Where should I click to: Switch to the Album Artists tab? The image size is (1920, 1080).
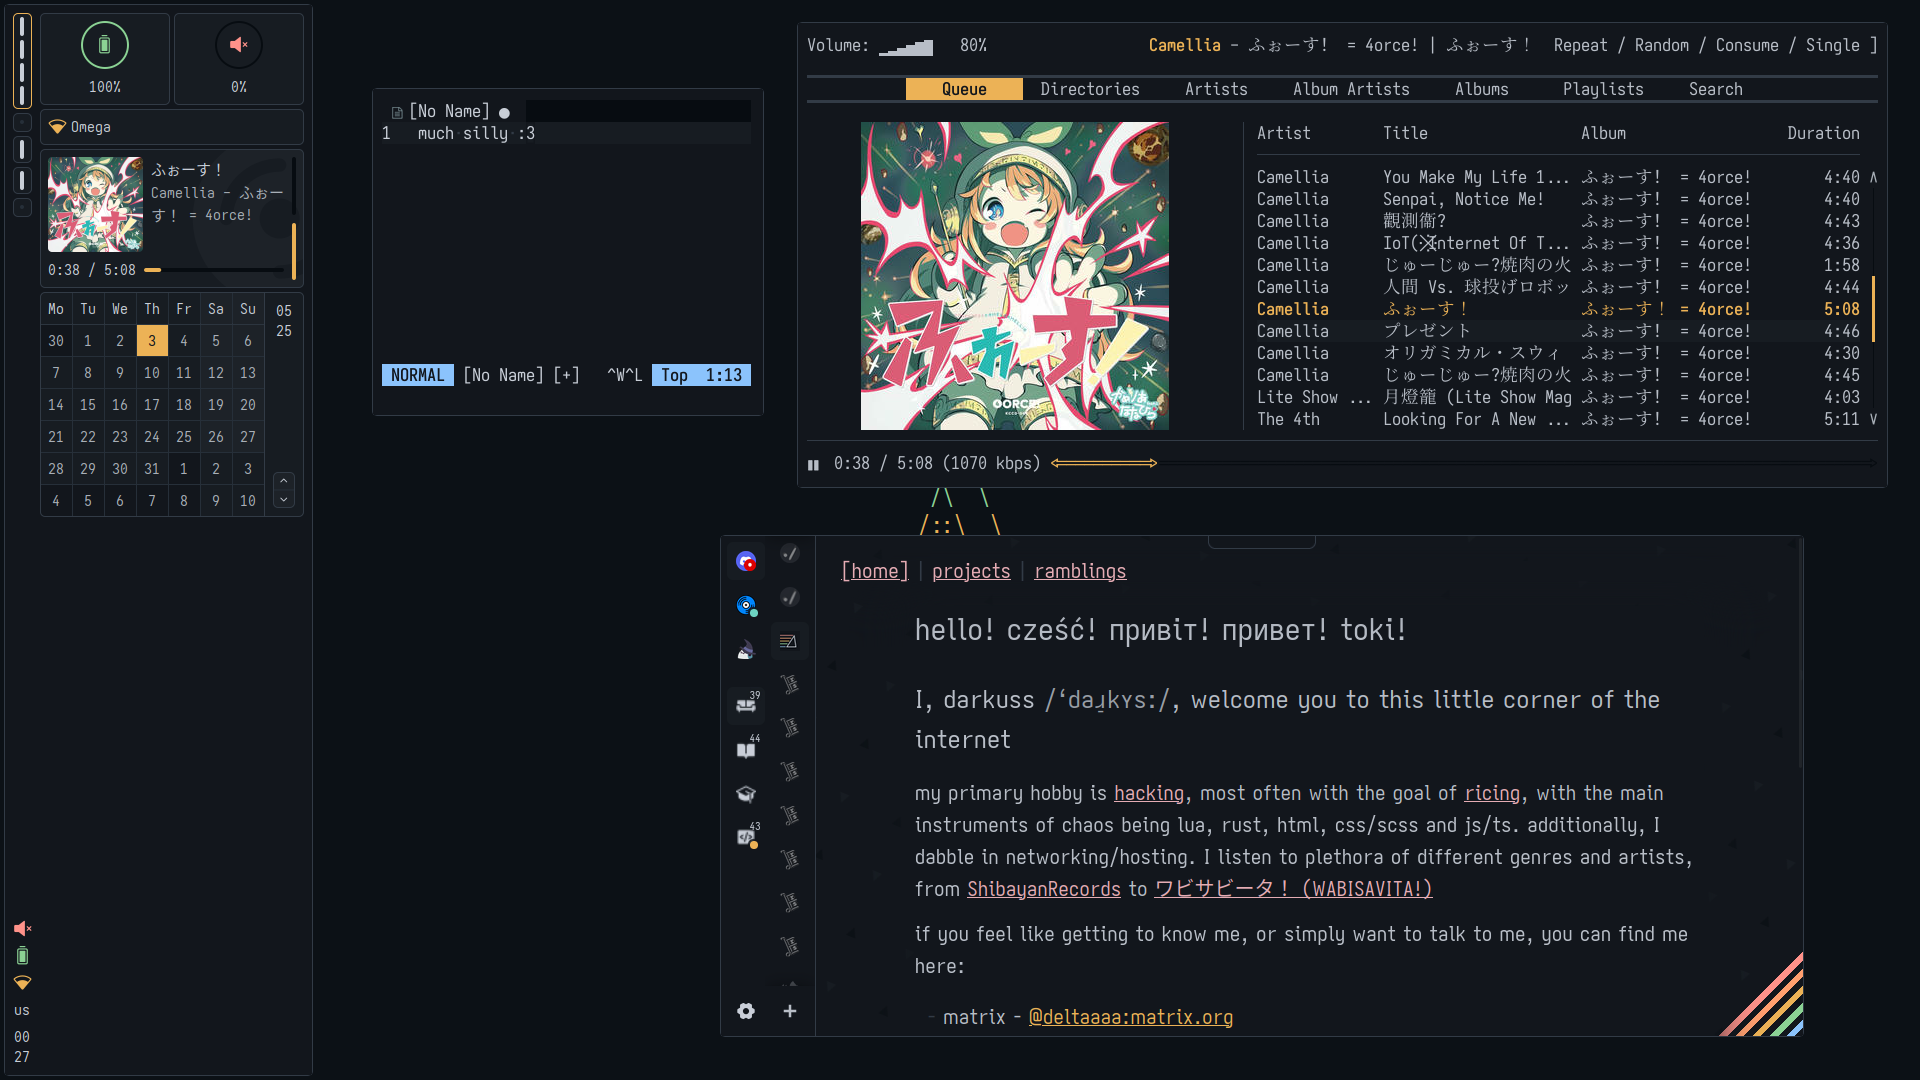coord(1350,89)
